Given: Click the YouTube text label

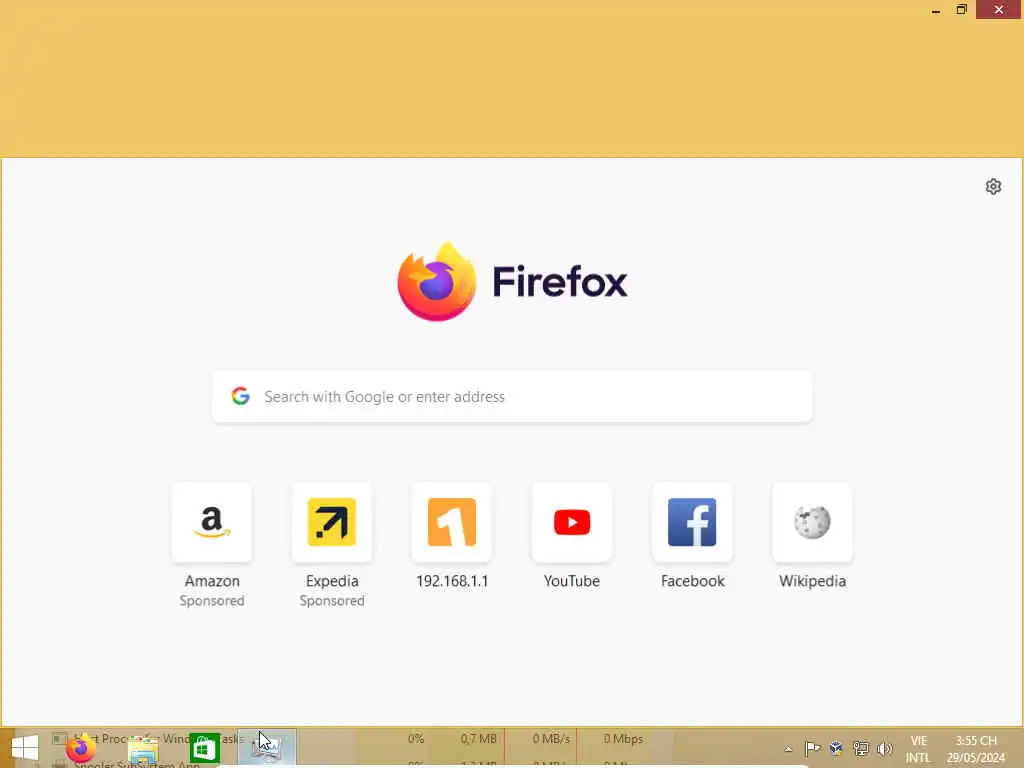Looking at the screenshot, I should [571, 581].
